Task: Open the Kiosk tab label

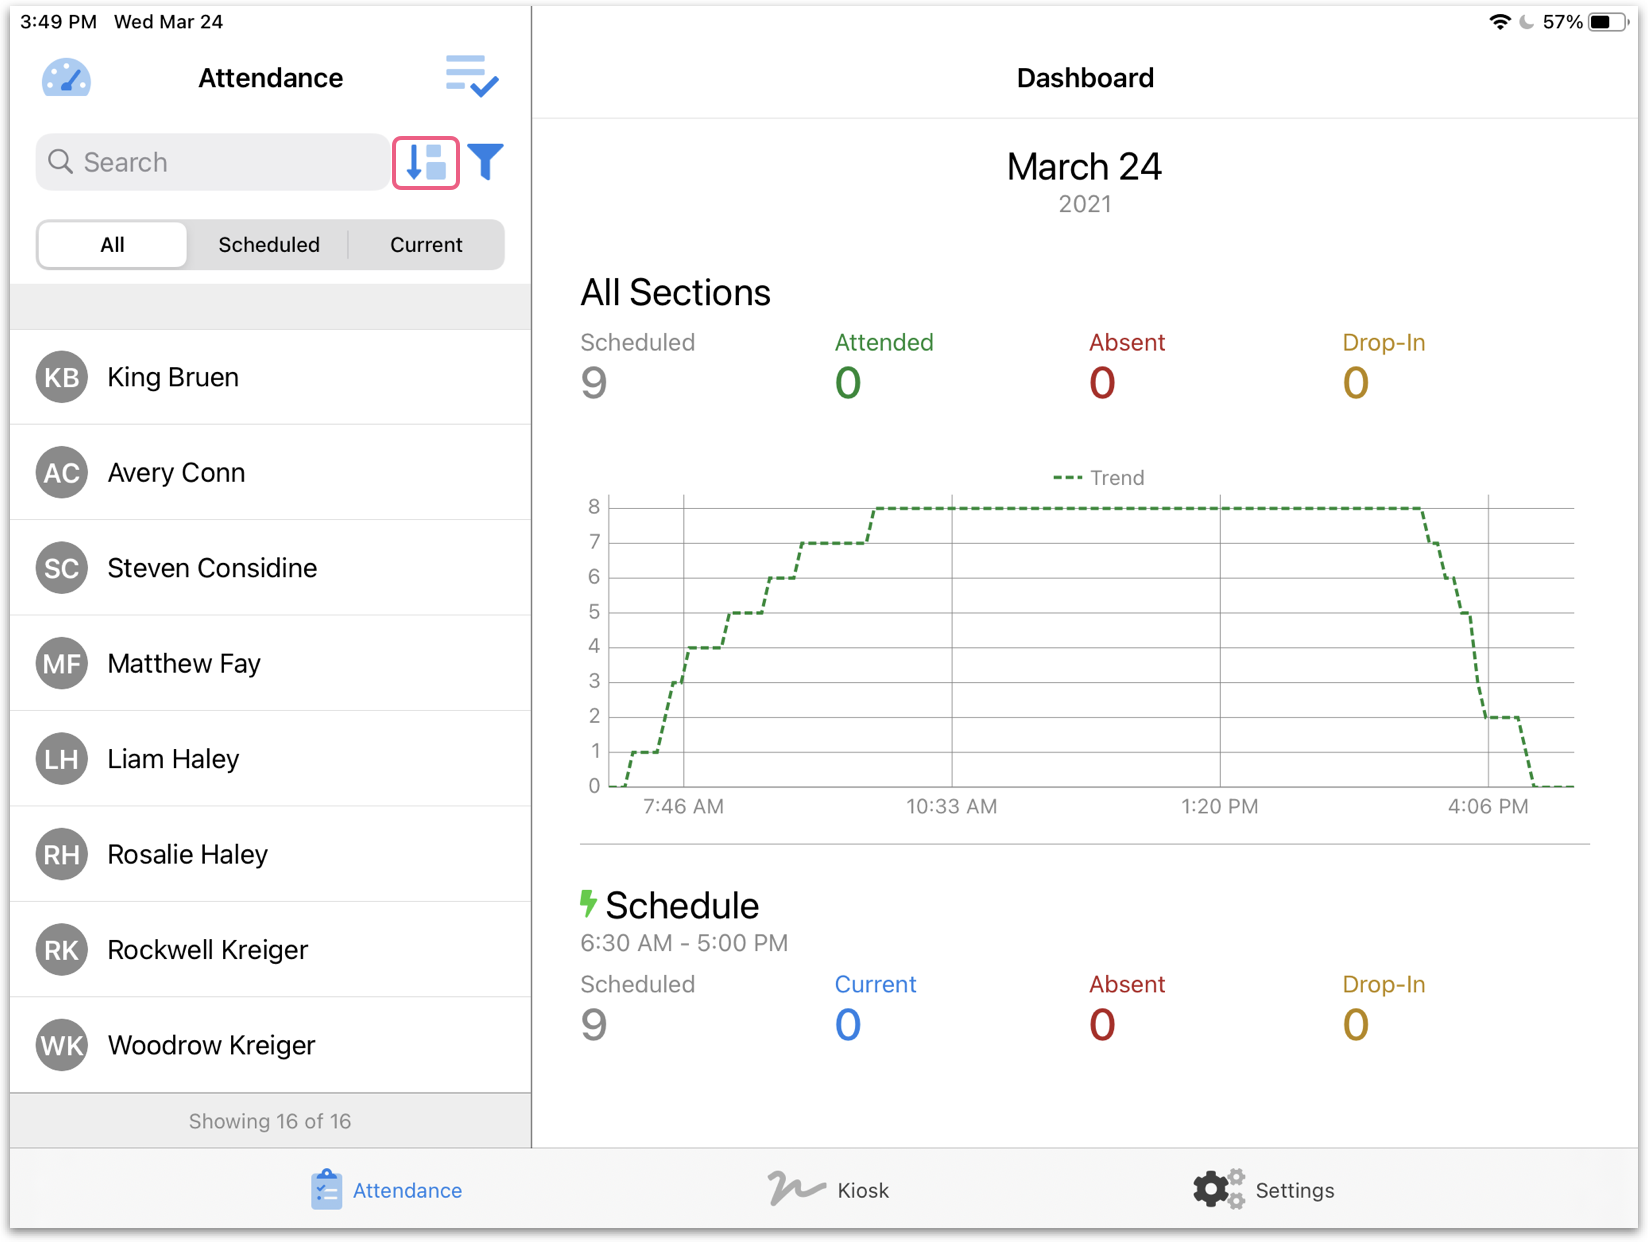Action: 863,1190
